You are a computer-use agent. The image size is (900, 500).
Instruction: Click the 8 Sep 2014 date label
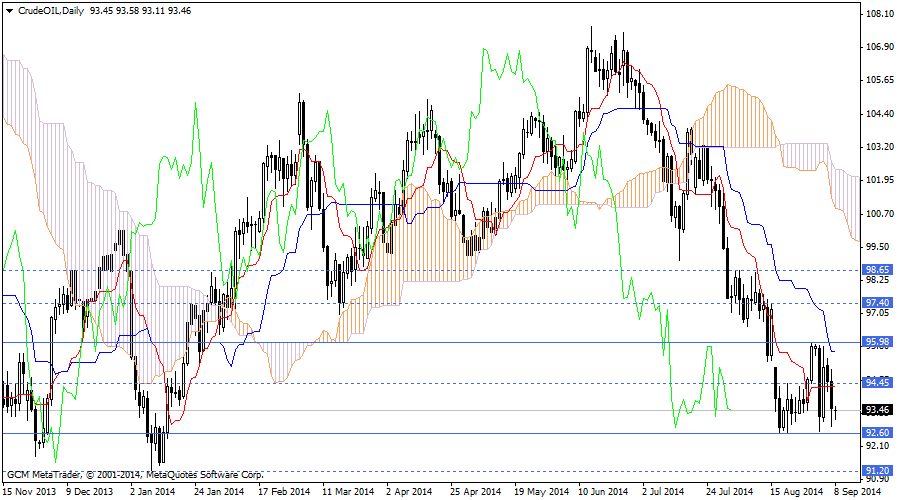859,491
